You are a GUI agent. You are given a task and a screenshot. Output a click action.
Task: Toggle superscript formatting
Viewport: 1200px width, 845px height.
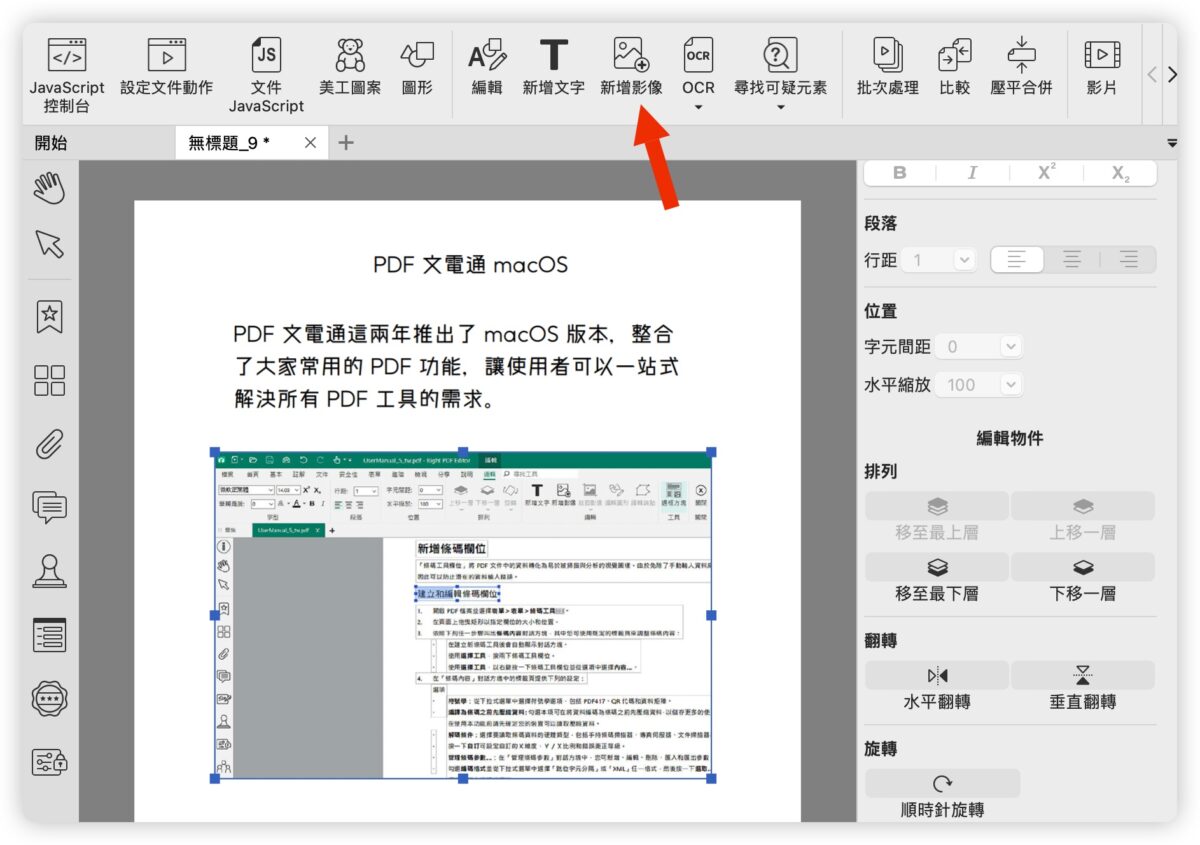pyautogui.click(x=1046, y=173)
